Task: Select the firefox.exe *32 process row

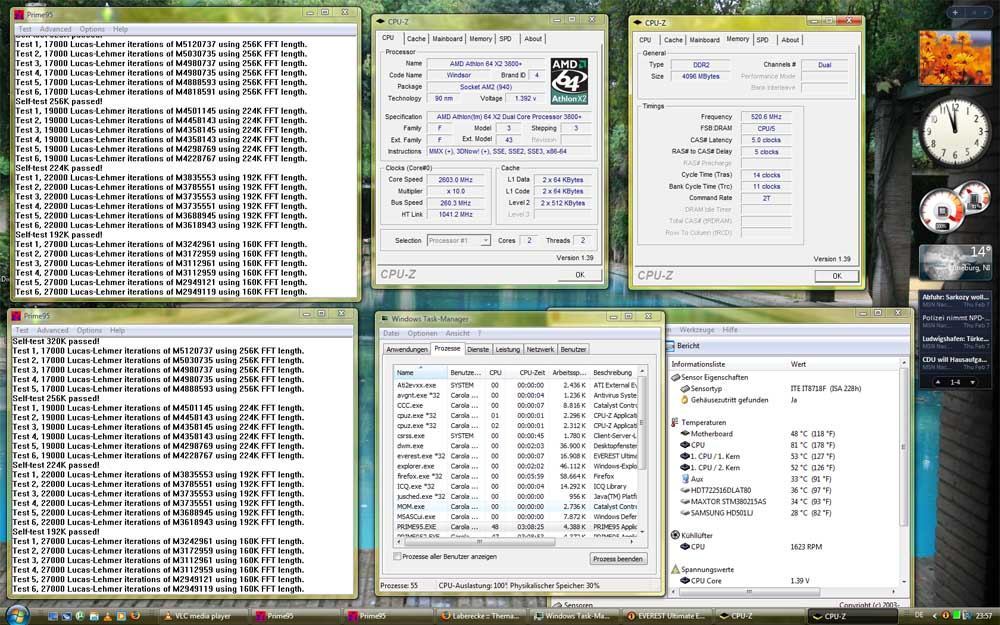Action: pos(515,476)
